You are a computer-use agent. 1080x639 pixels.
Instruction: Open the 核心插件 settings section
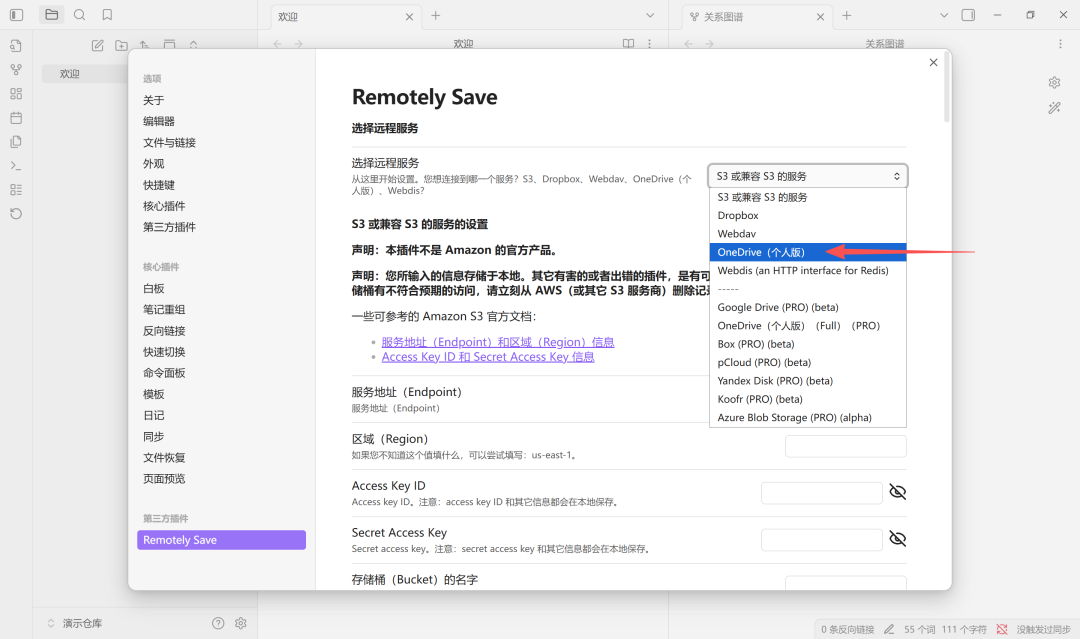(x=222, y=206)
